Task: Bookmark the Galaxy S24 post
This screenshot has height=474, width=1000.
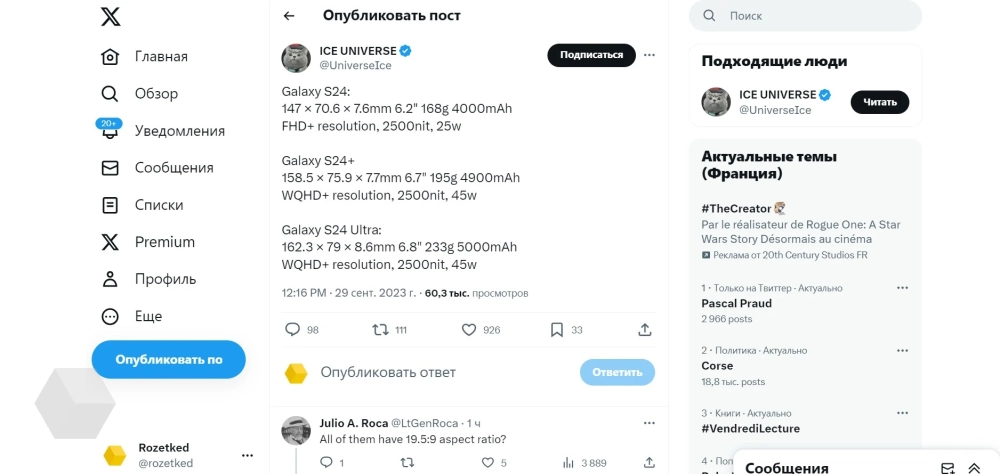Action: (557, 329)
